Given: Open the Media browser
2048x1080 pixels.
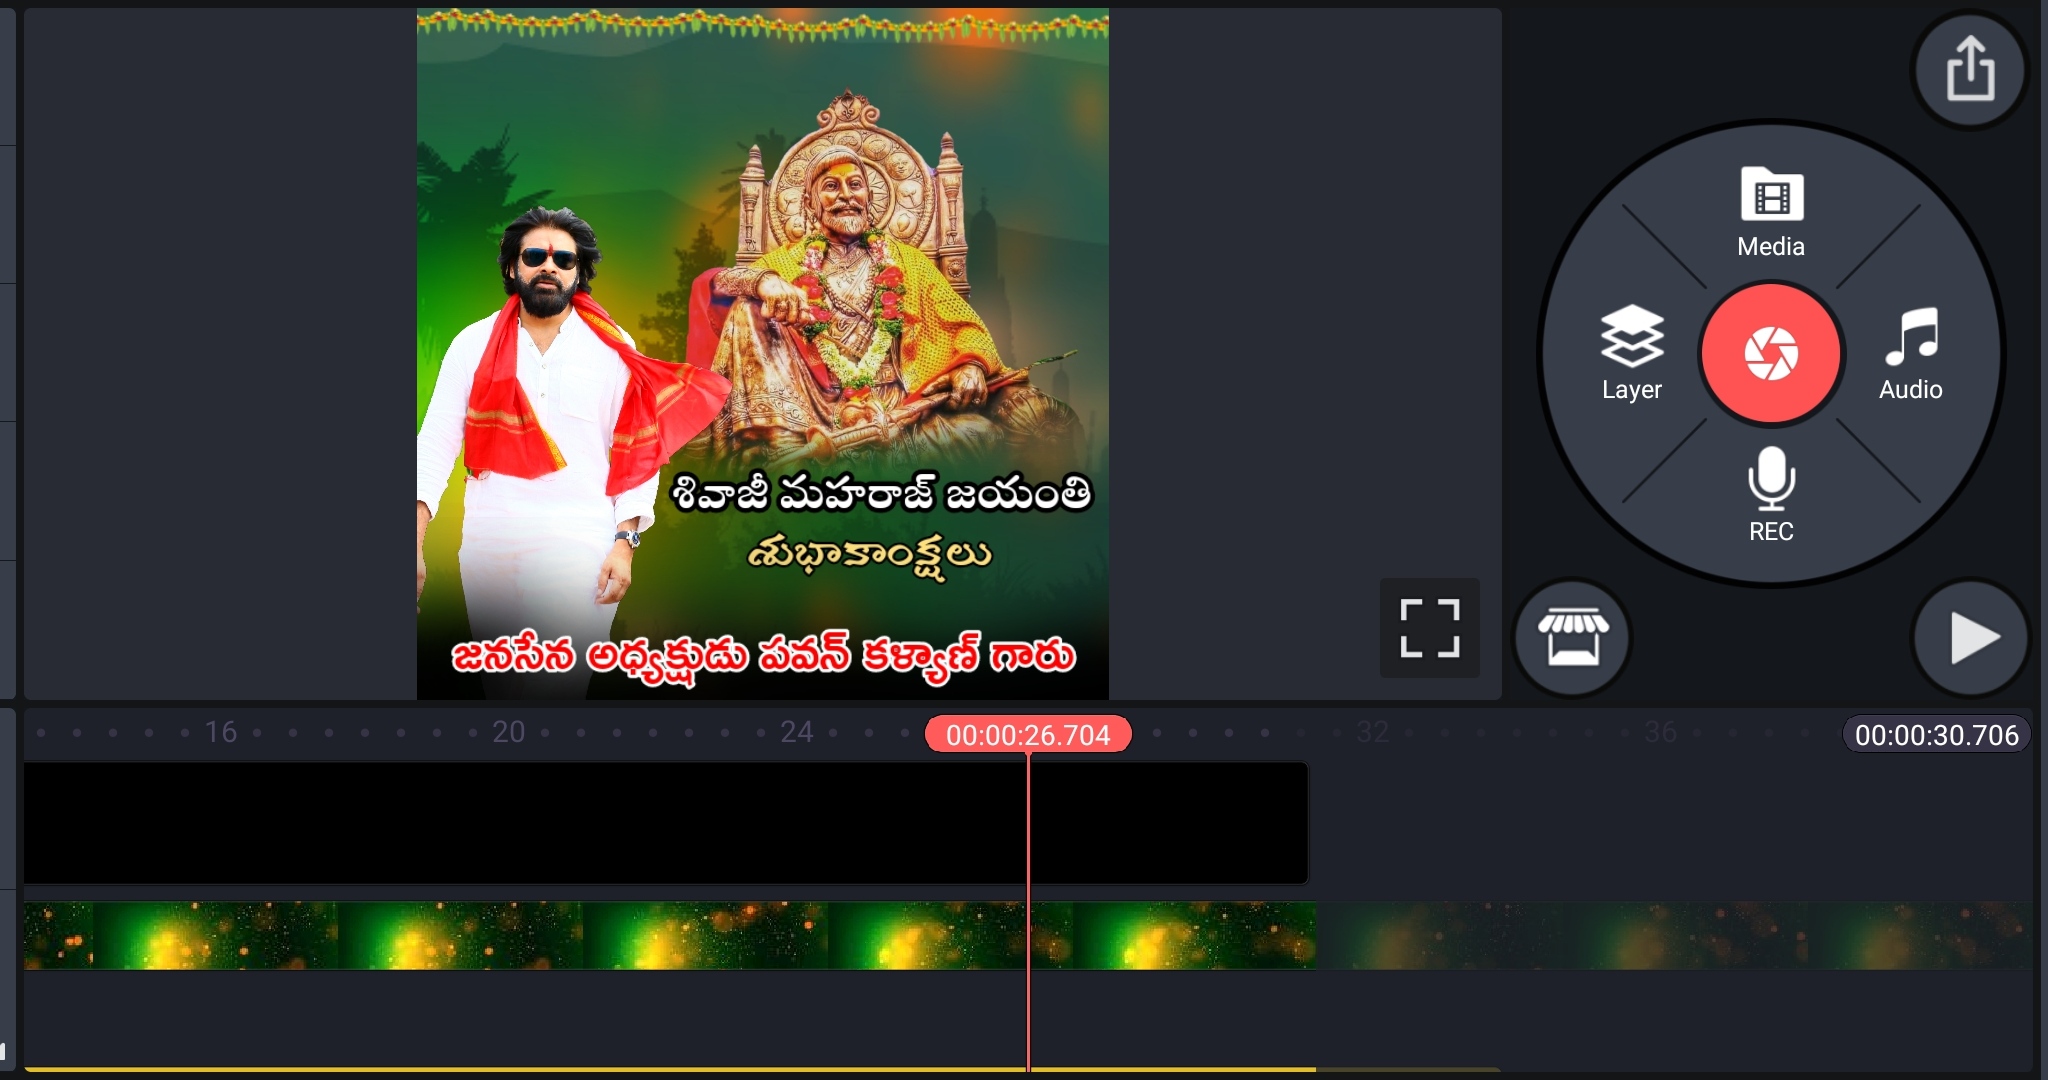Looking at the screenshot, I should coord(1771,213).
